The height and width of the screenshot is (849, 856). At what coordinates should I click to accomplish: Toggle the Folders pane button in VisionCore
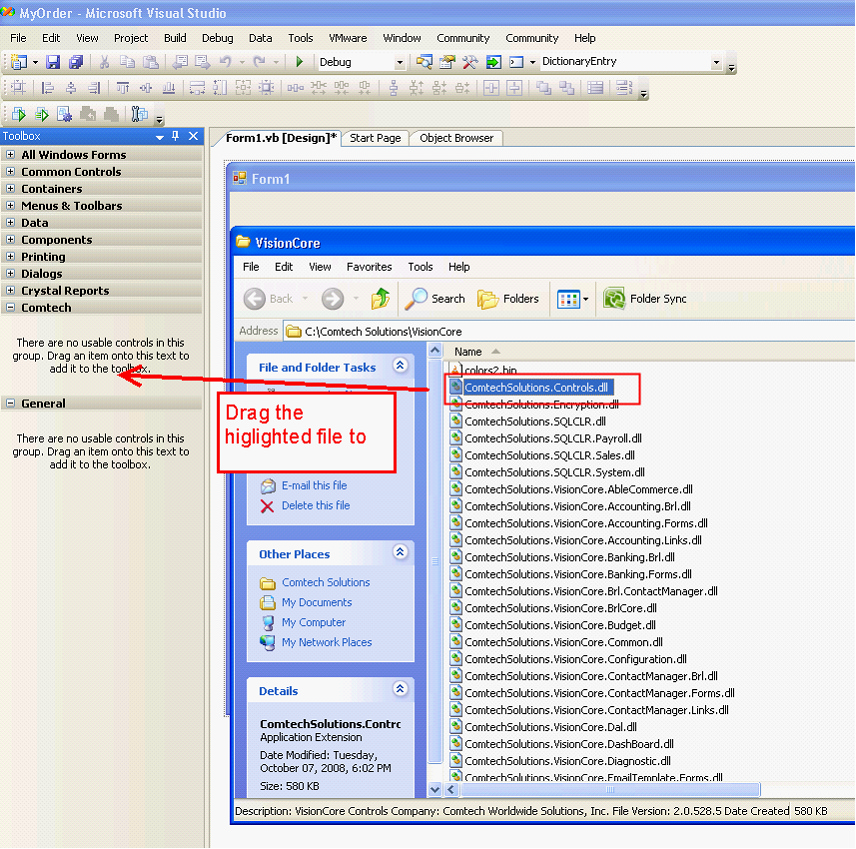click(508, 299)
